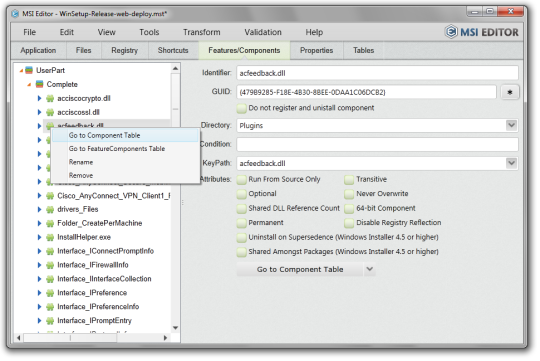Toggle Shared DLL Reference Count
This screenshot has height=361, width=540.
(242, 209)
